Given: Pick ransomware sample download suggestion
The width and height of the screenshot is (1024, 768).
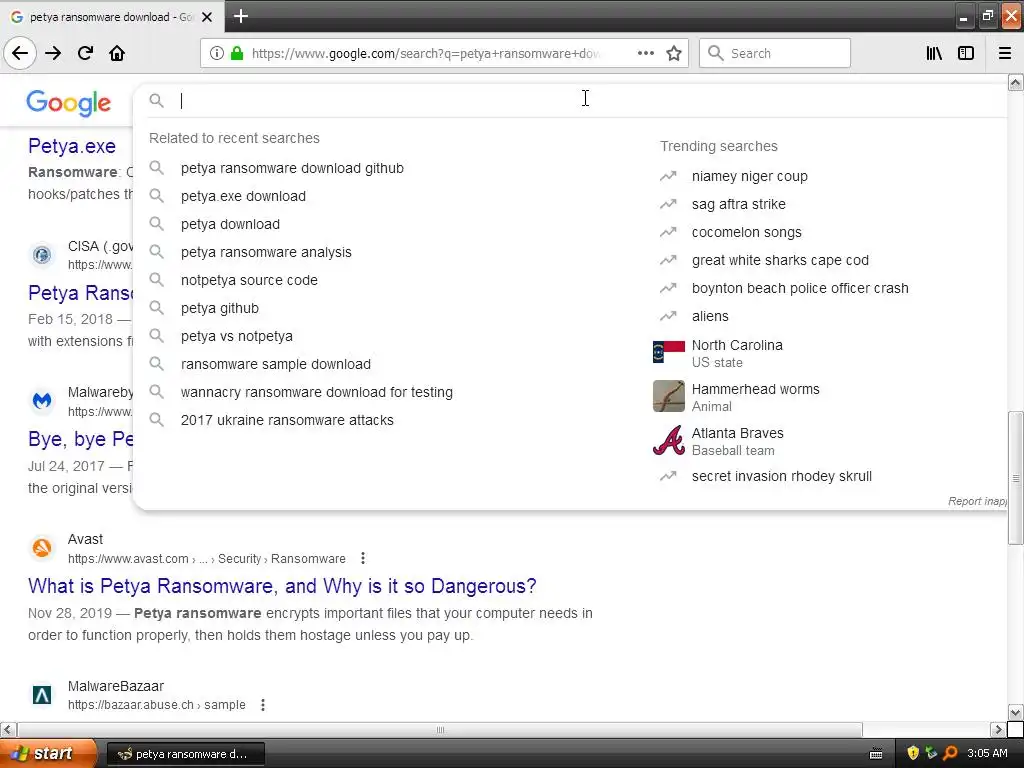Looking at the screenshot, I should pos(276,364).
